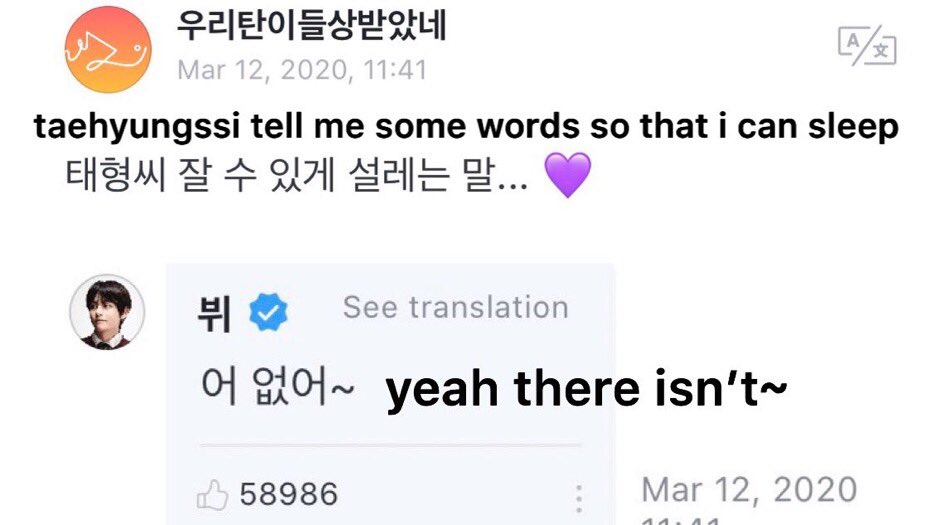
Task: Click the See translation link
Action: click(455, 308)
